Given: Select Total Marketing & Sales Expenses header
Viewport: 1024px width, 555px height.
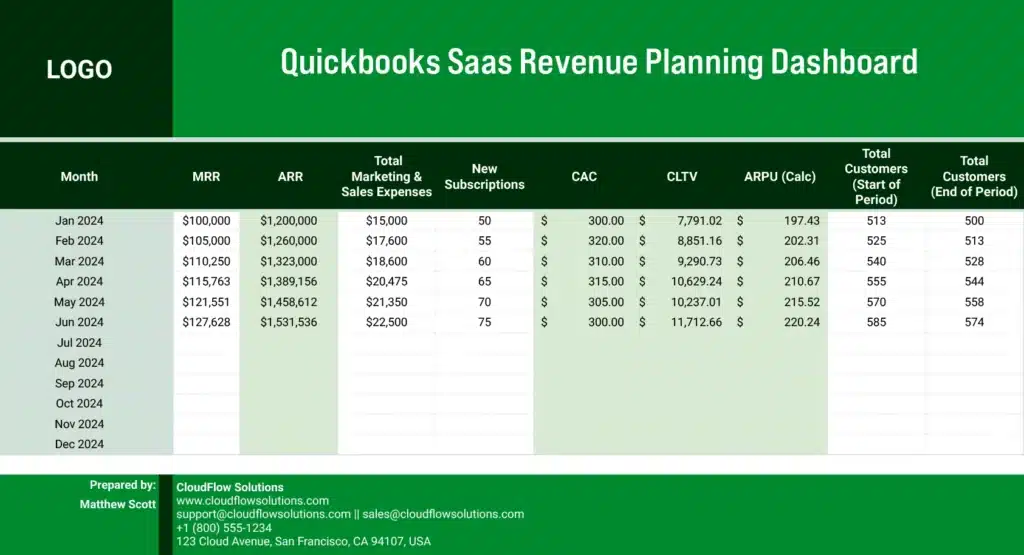Looking at the screenshot, I should tap(387, 176).
